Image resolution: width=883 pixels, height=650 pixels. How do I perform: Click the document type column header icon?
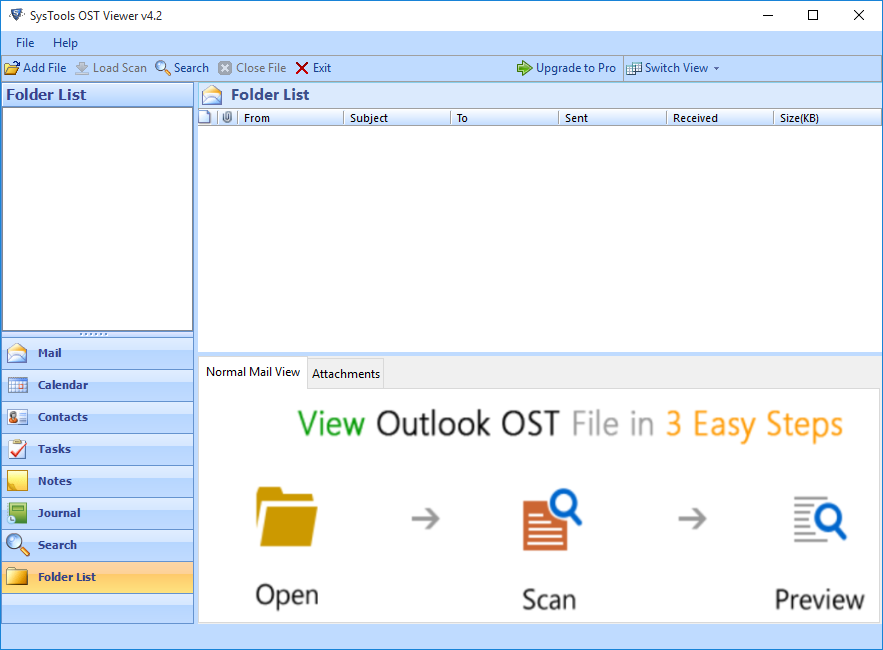pyautogui.click(x=205, y=117)
